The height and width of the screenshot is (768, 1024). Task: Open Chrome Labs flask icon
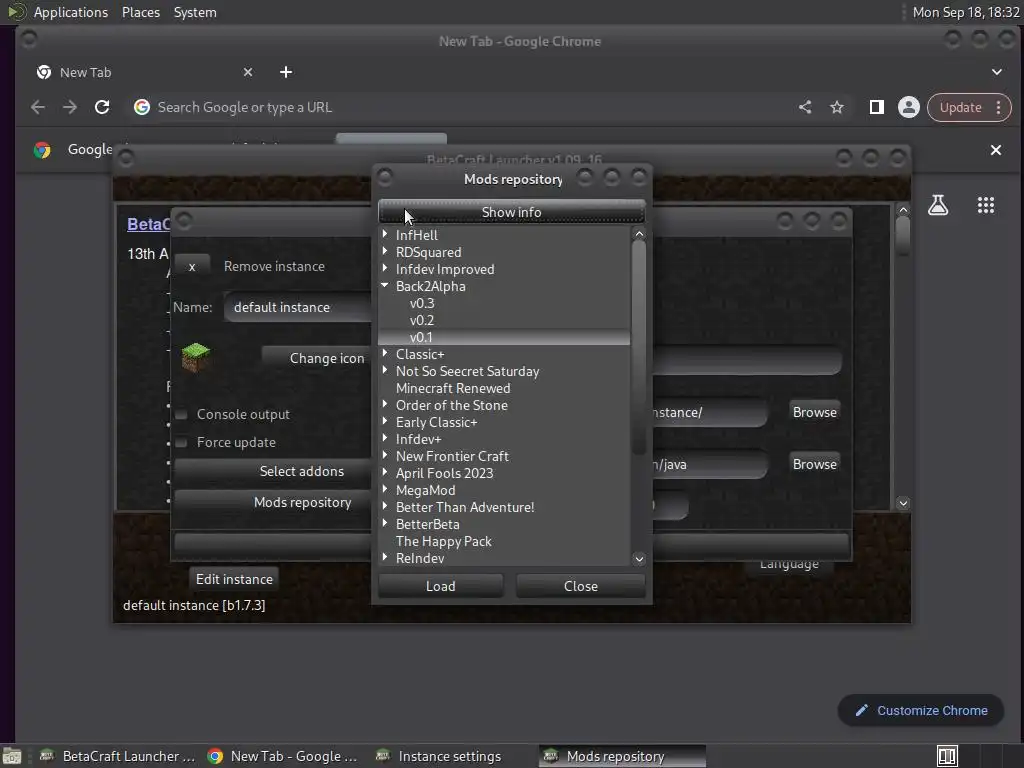(x=938, y=206)
